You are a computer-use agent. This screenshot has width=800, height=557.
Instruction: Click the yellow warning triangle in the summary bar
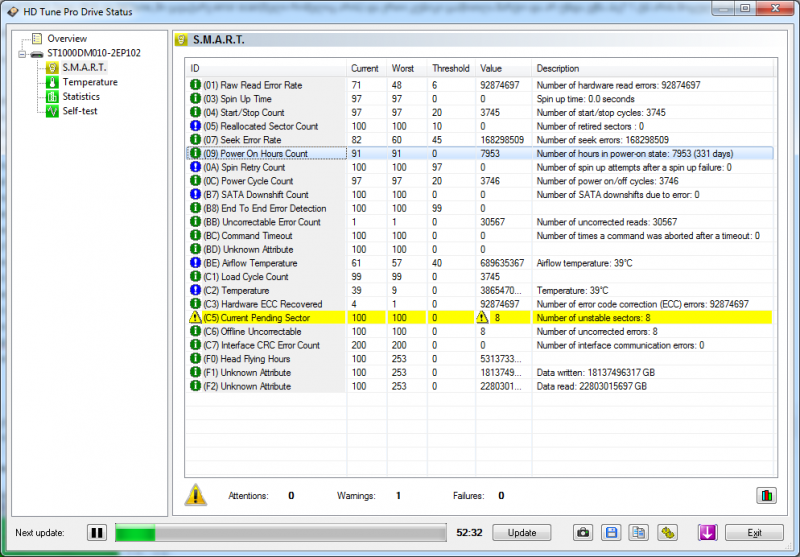point(196,495)
